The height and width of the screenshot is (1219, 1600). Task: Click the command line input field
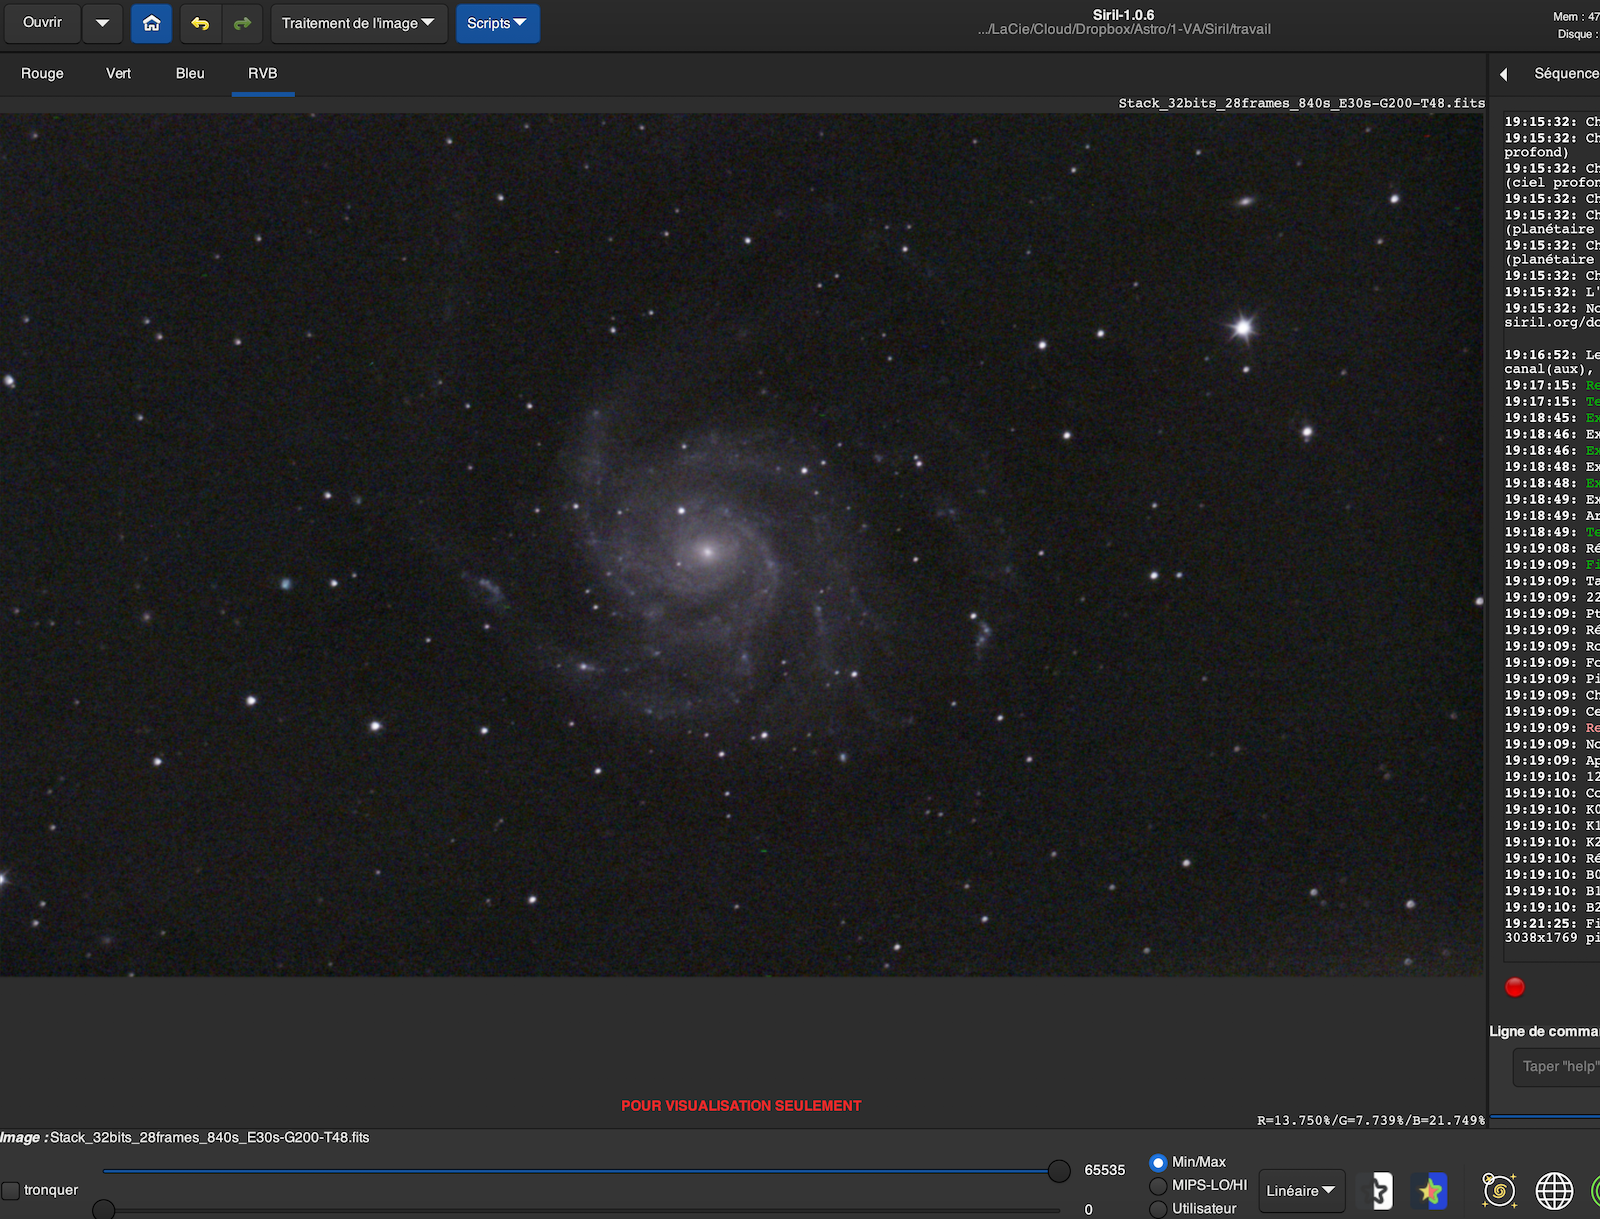click(x=1557, y=1067)
